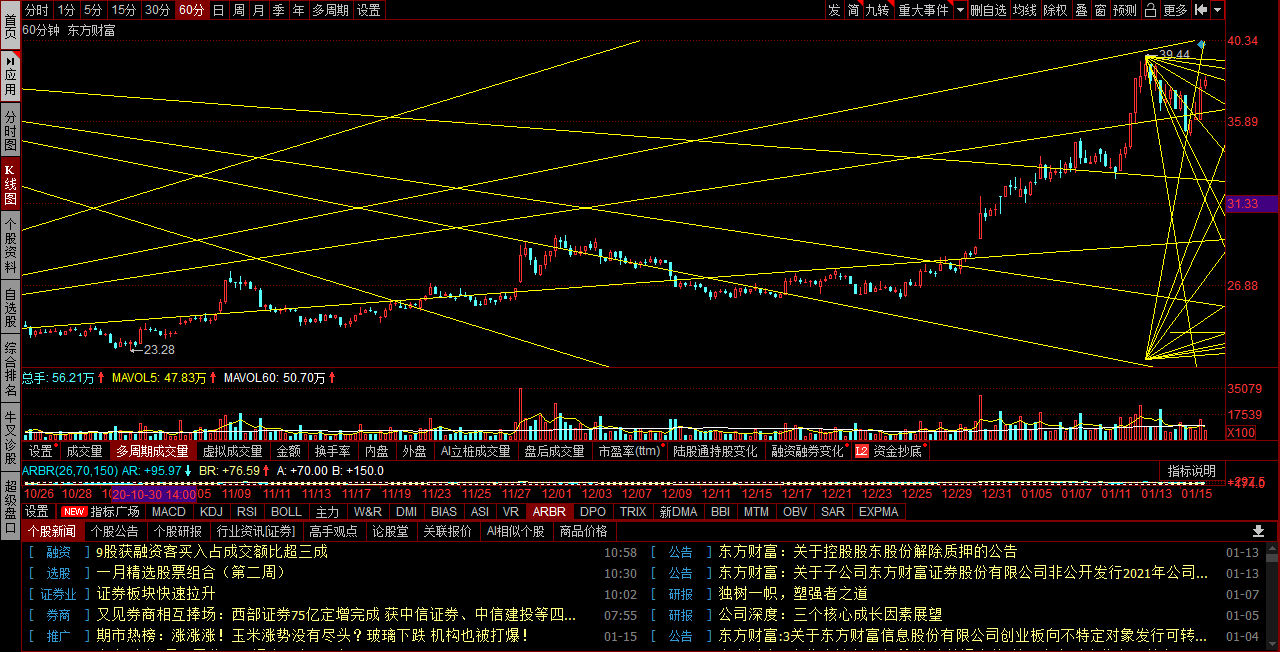Open the 重大事件 events button

(x=923, y=10)
